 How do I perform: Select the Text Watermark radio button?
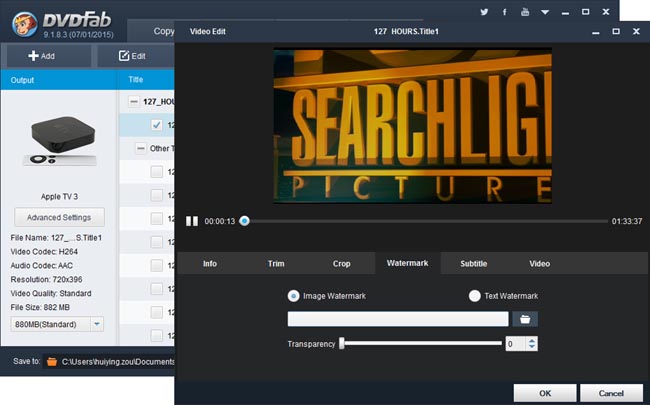click(475, 296)
